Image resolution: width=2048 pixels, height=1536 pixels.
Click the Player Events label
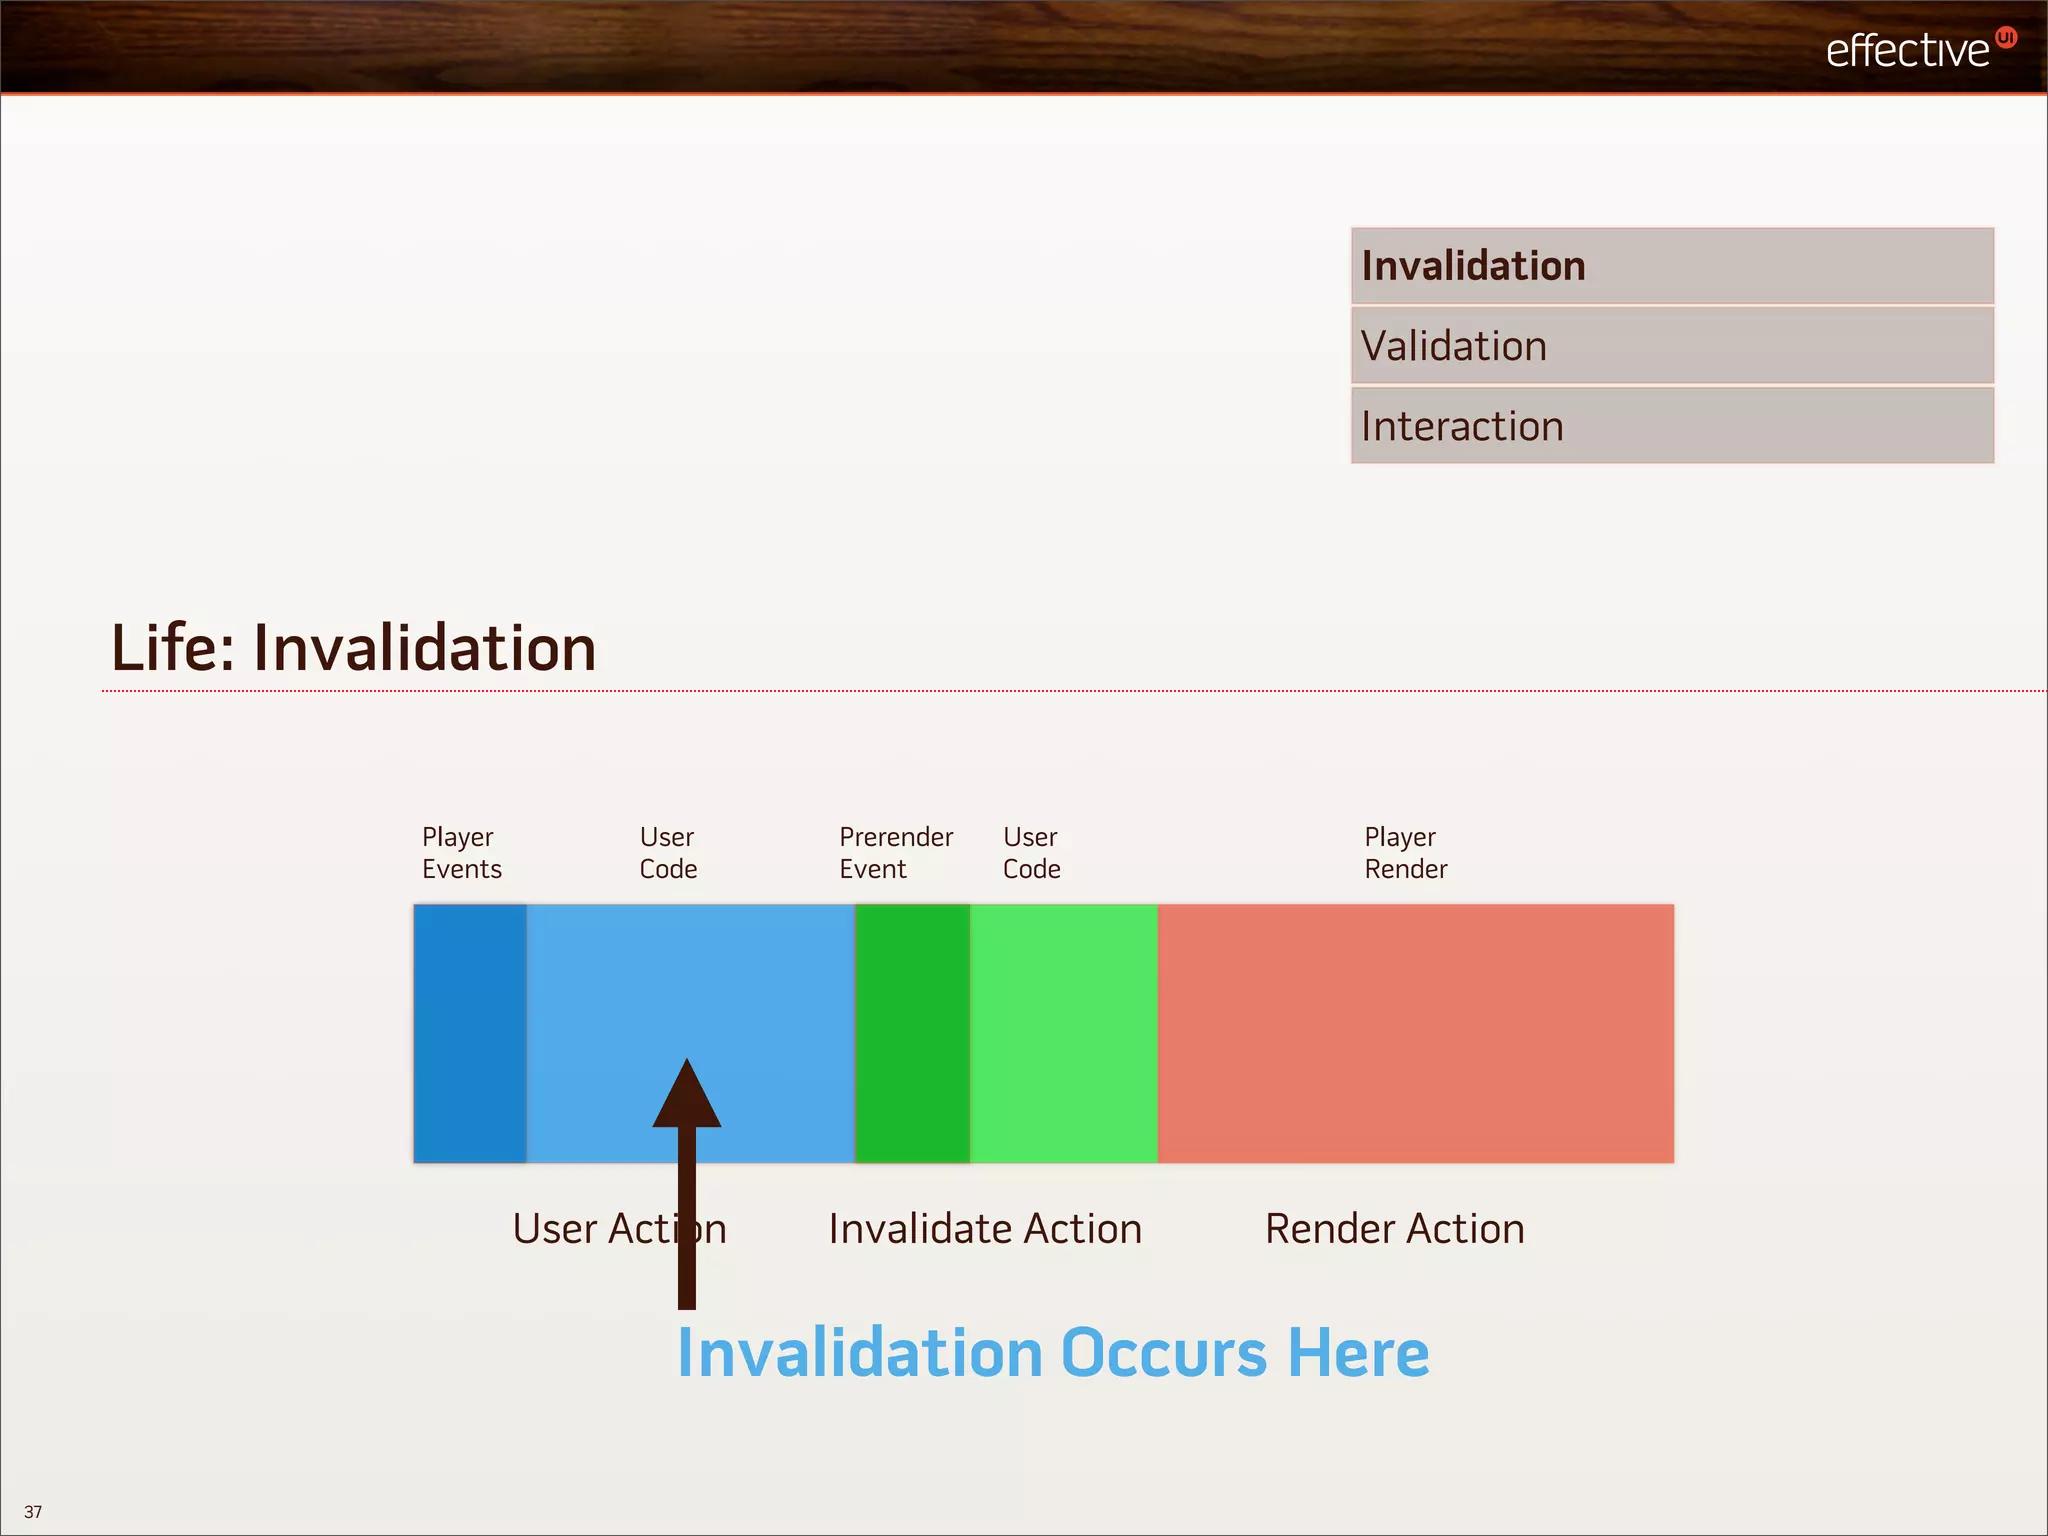coord(461,852)
